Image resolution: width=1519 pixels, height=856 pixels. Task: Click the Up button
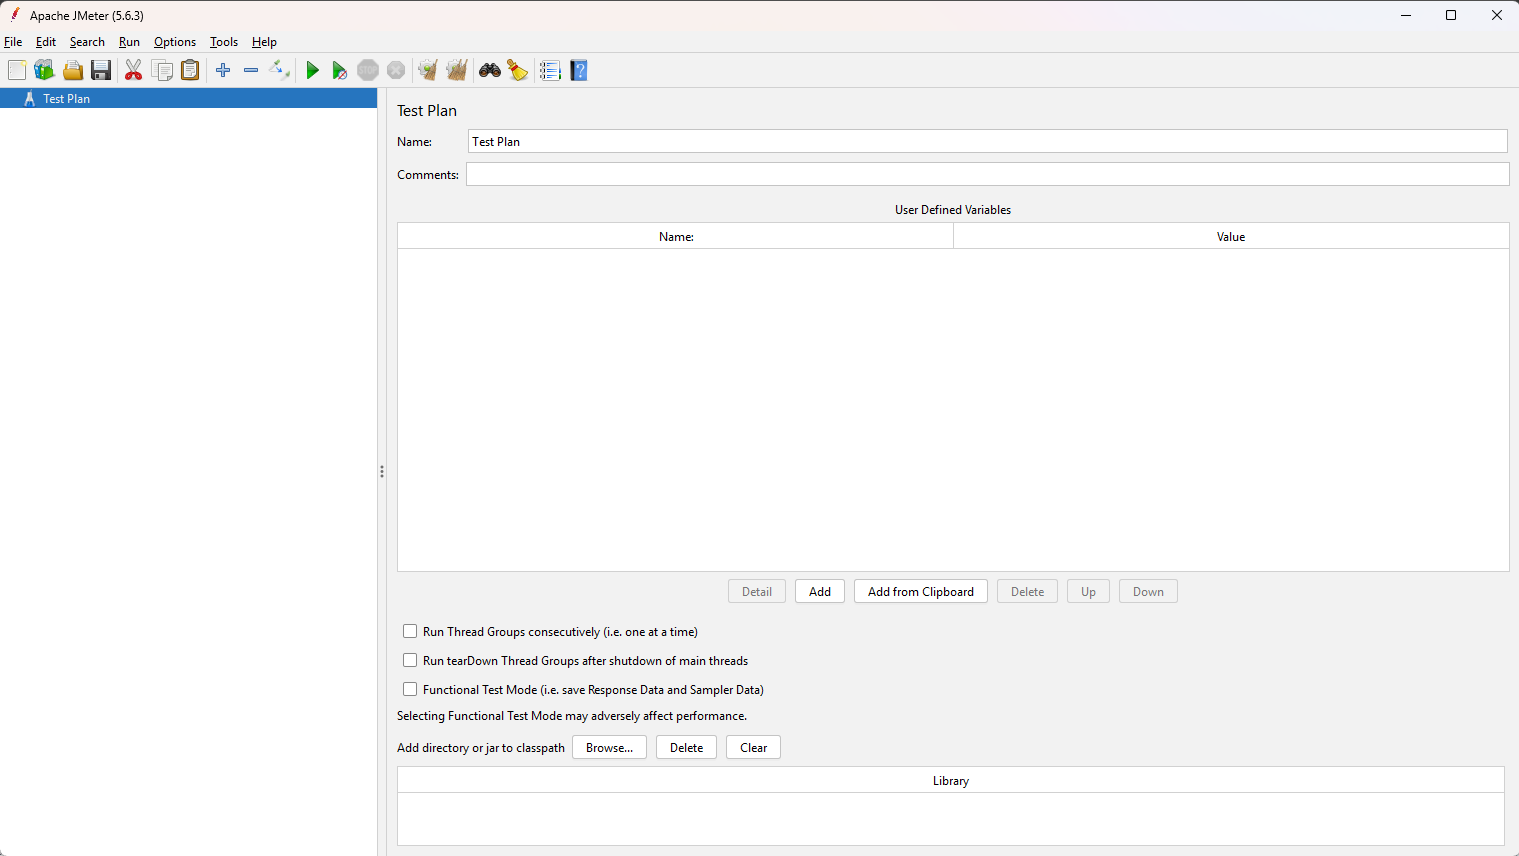[1088, 591]
